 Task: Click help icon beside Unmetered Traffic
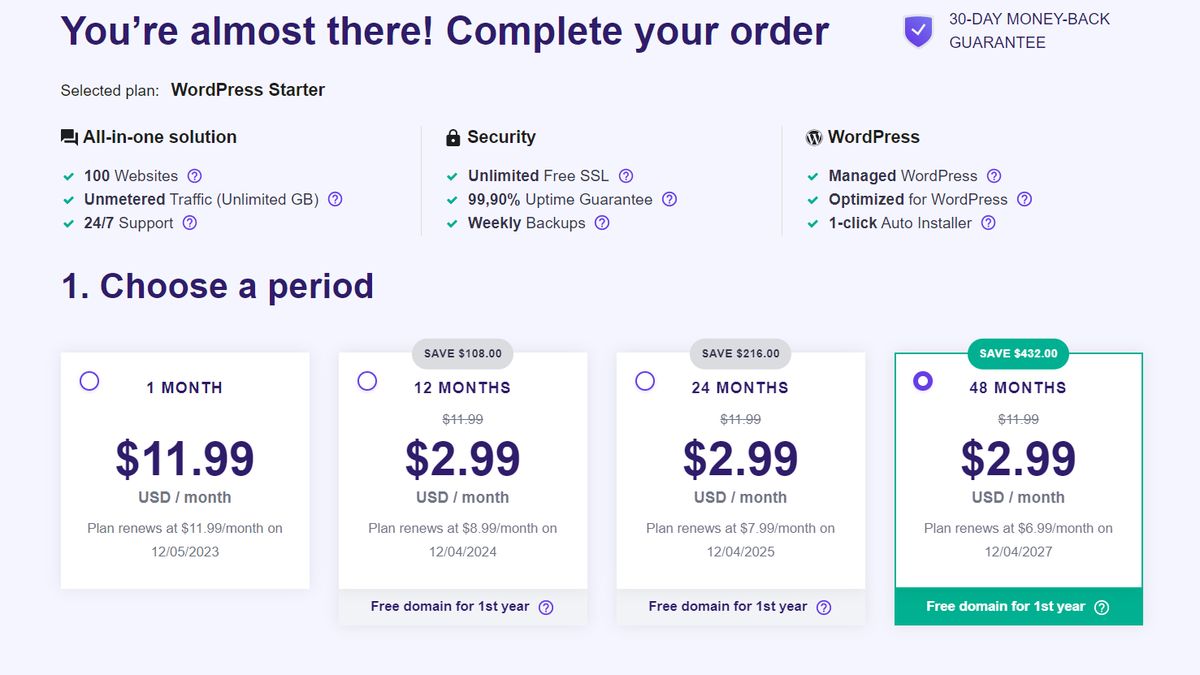tap(335, 199)
